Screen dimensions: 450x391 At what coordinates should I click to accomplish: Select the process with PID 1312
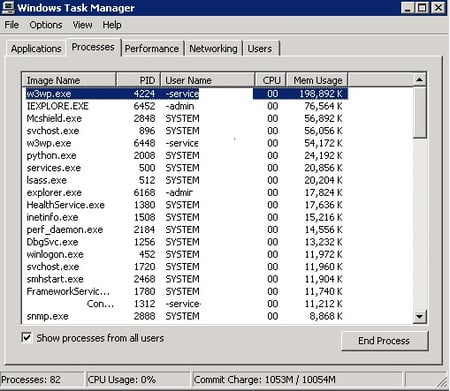click(x=187, y=304)
